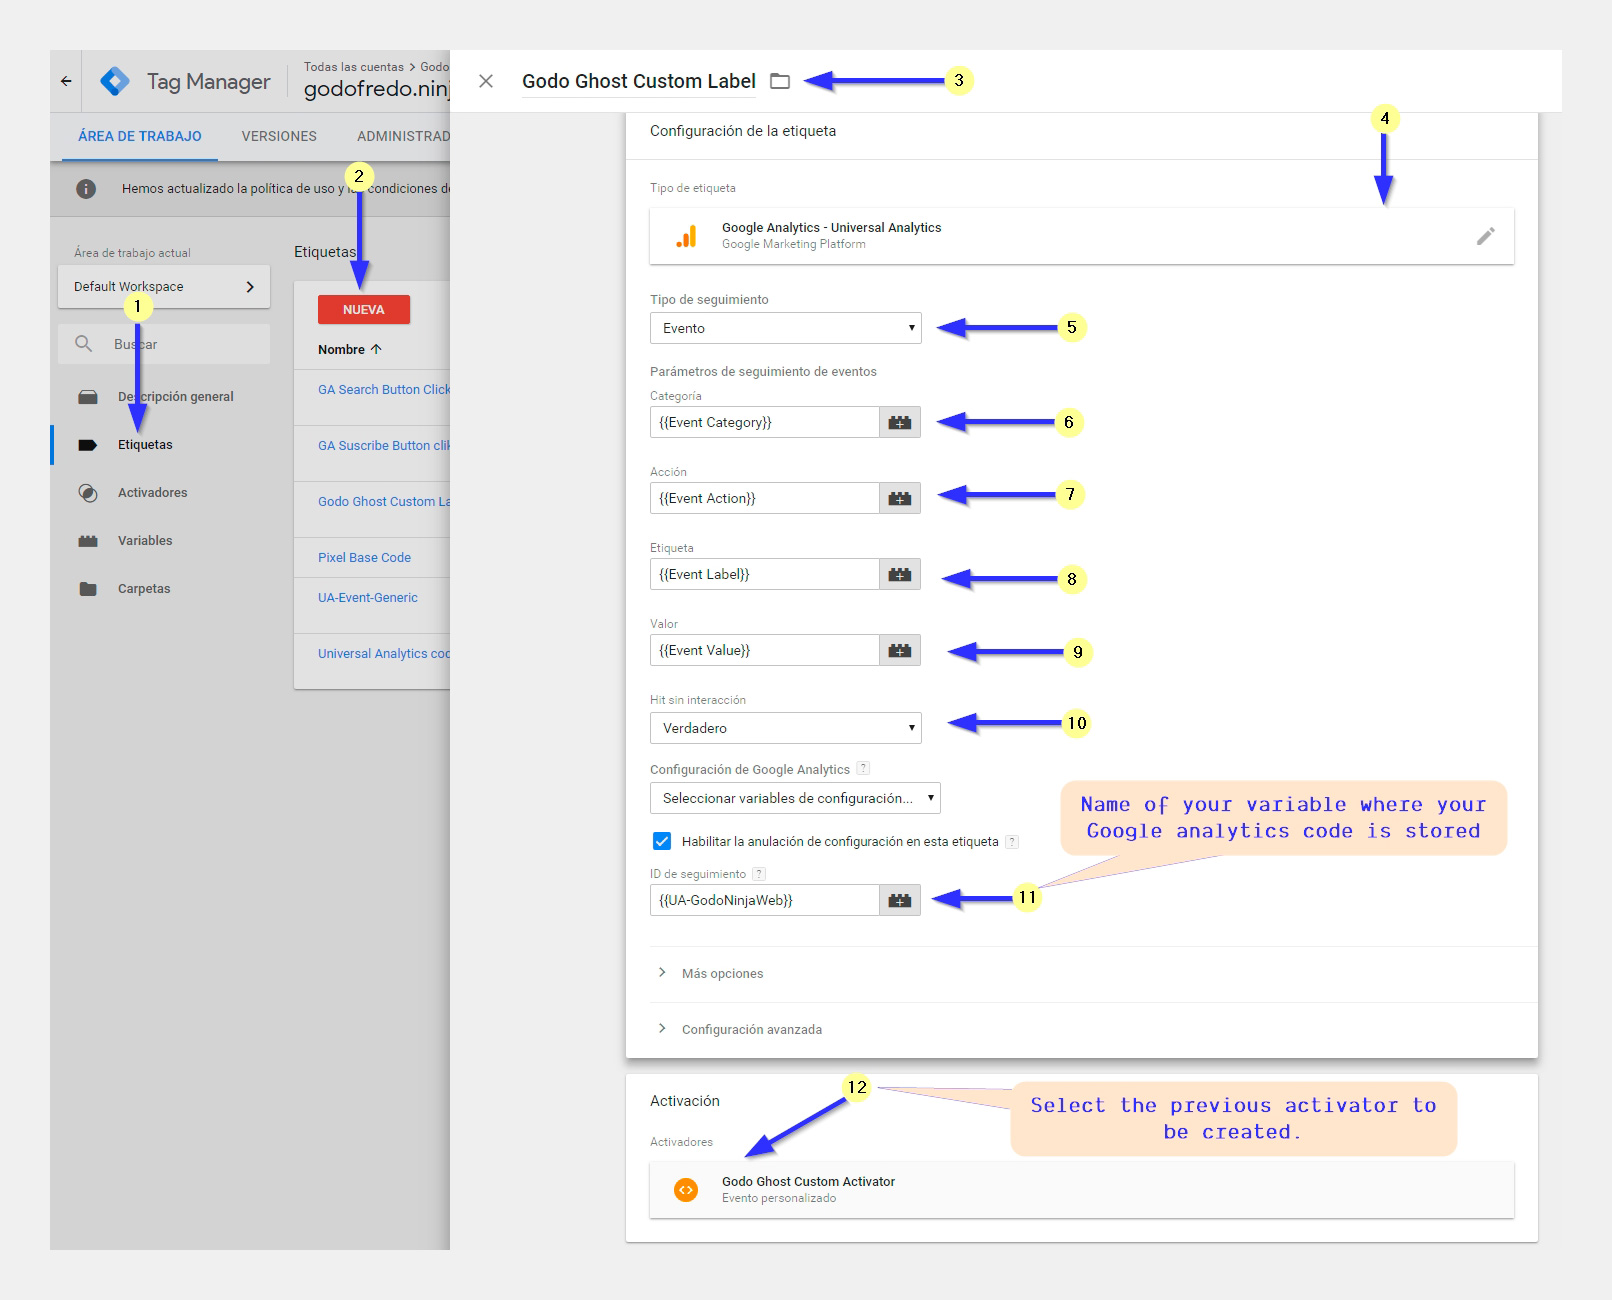Click the orange custom event trigger icon
Screen dimensions: 1612x1300
pyautogui.click(x=686, y=1190)
